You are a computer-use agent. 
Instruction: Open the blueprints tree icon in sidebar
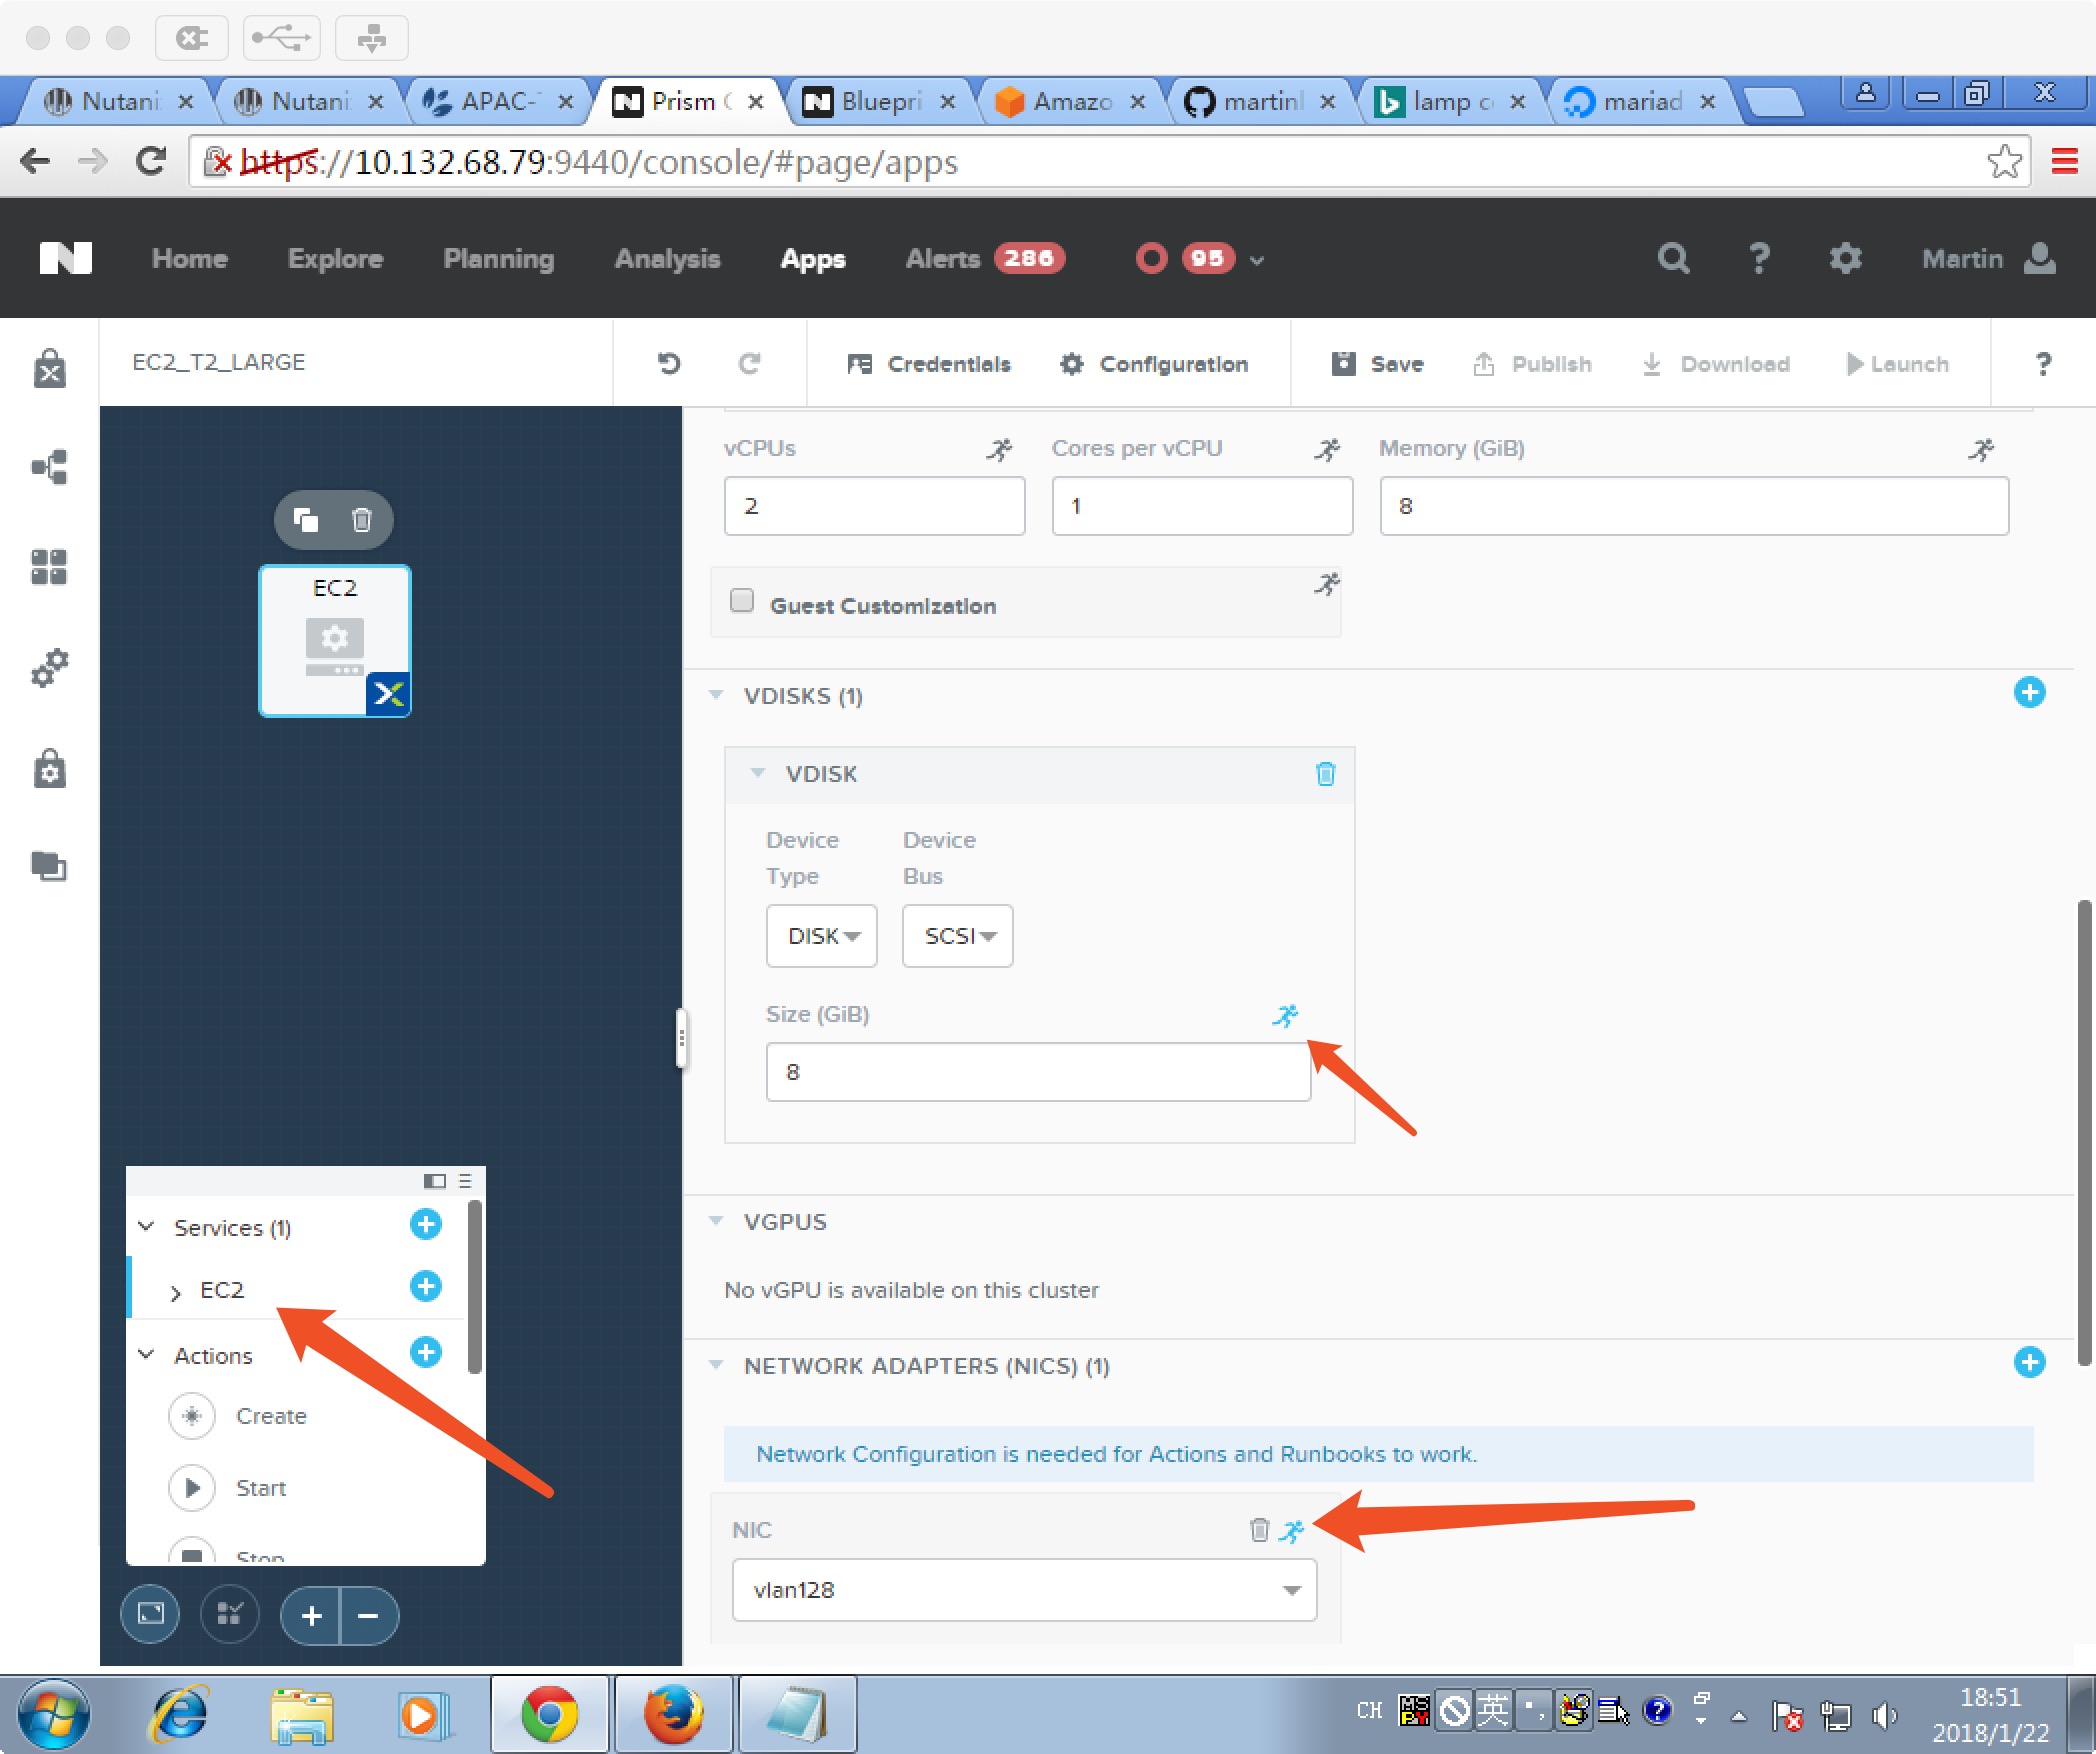tap(49, 466)
